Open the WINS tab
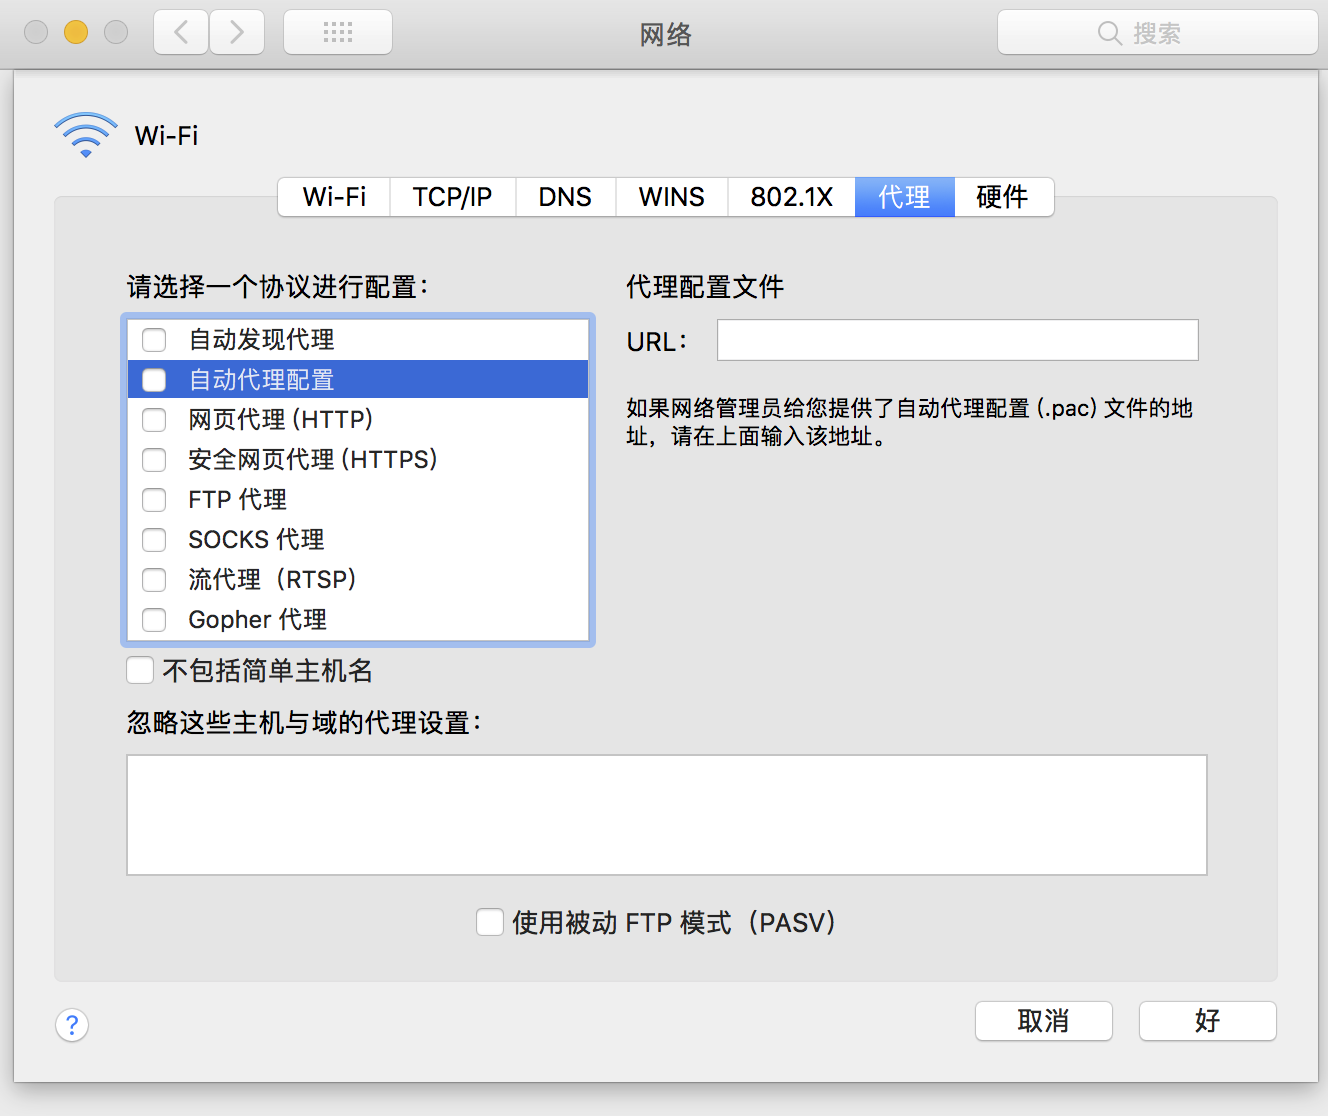 click(671, 197)
